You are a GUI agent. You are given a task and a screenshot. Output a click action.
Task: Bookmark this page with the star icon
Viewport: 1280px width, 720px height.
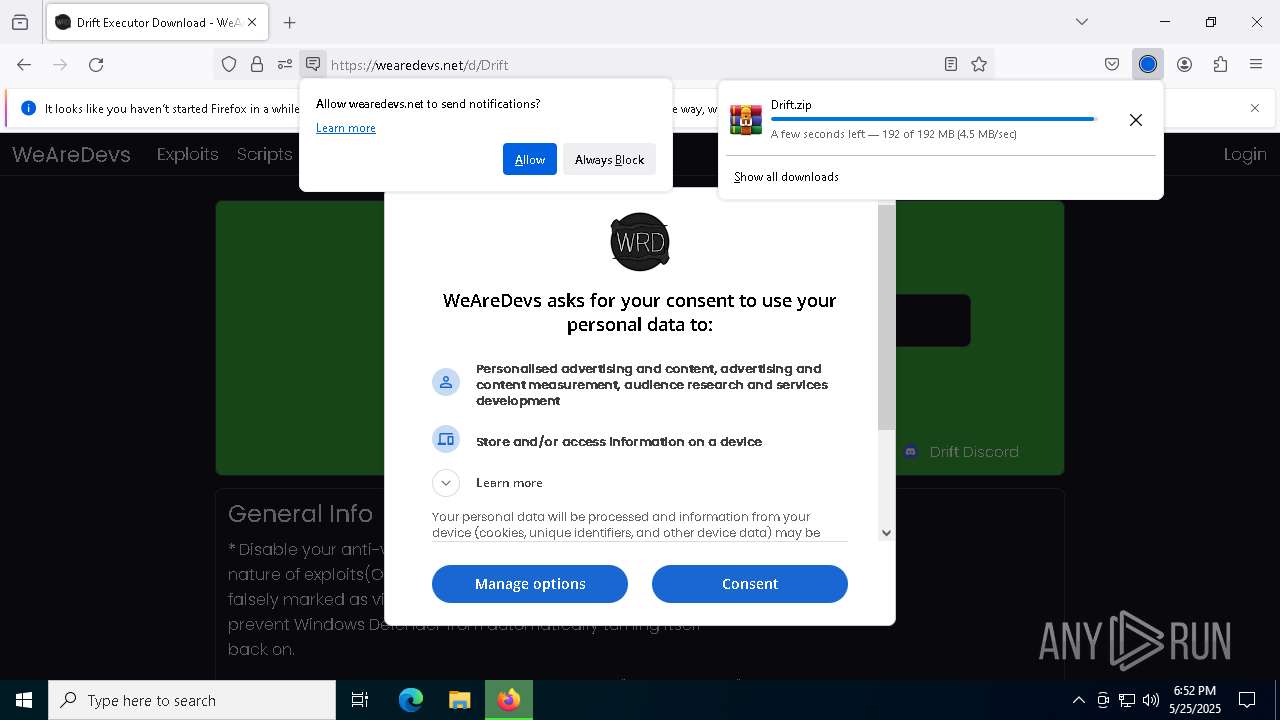coord(979,64)
